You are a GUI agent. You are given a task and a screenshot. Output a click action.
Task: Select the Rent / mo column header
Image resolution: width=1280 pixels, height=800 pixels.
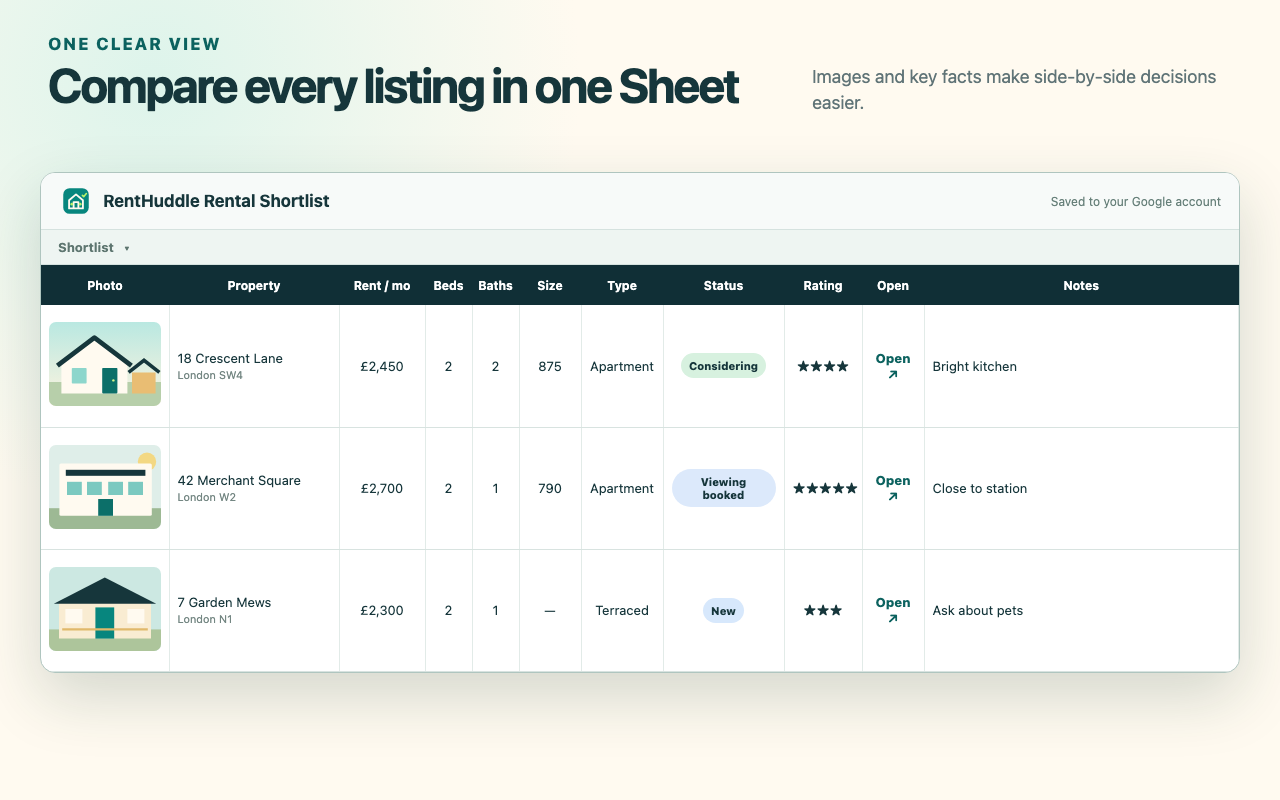pyautogui.click(x=382, y=285)
